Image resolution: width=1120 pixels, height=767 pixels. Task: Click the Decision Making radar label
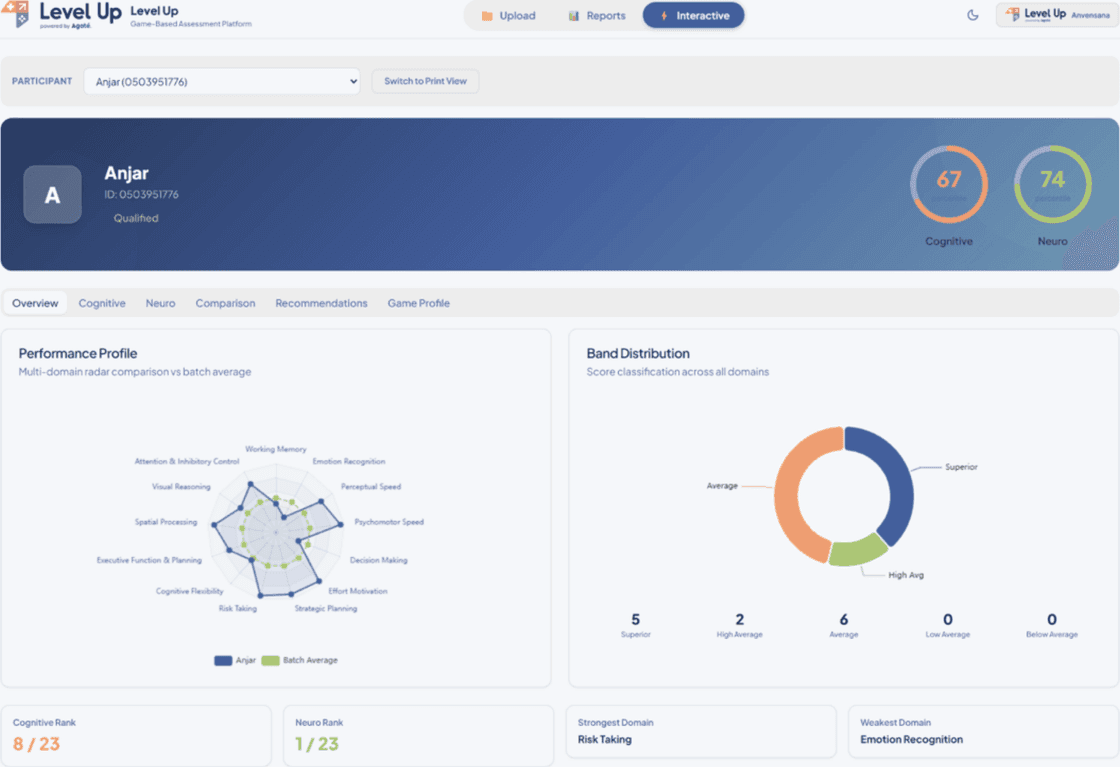pyautogui.click(x=379, y=560)
